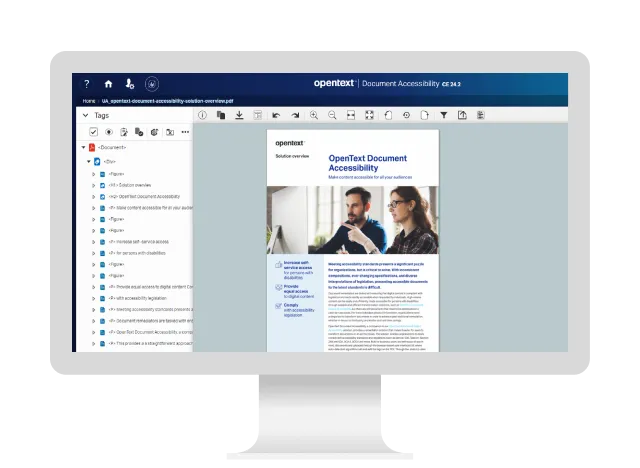The image size is (640, 468).
Task: Select 'OpenText Document Accessibility, a' P tag
Action: tap(150, 333)
